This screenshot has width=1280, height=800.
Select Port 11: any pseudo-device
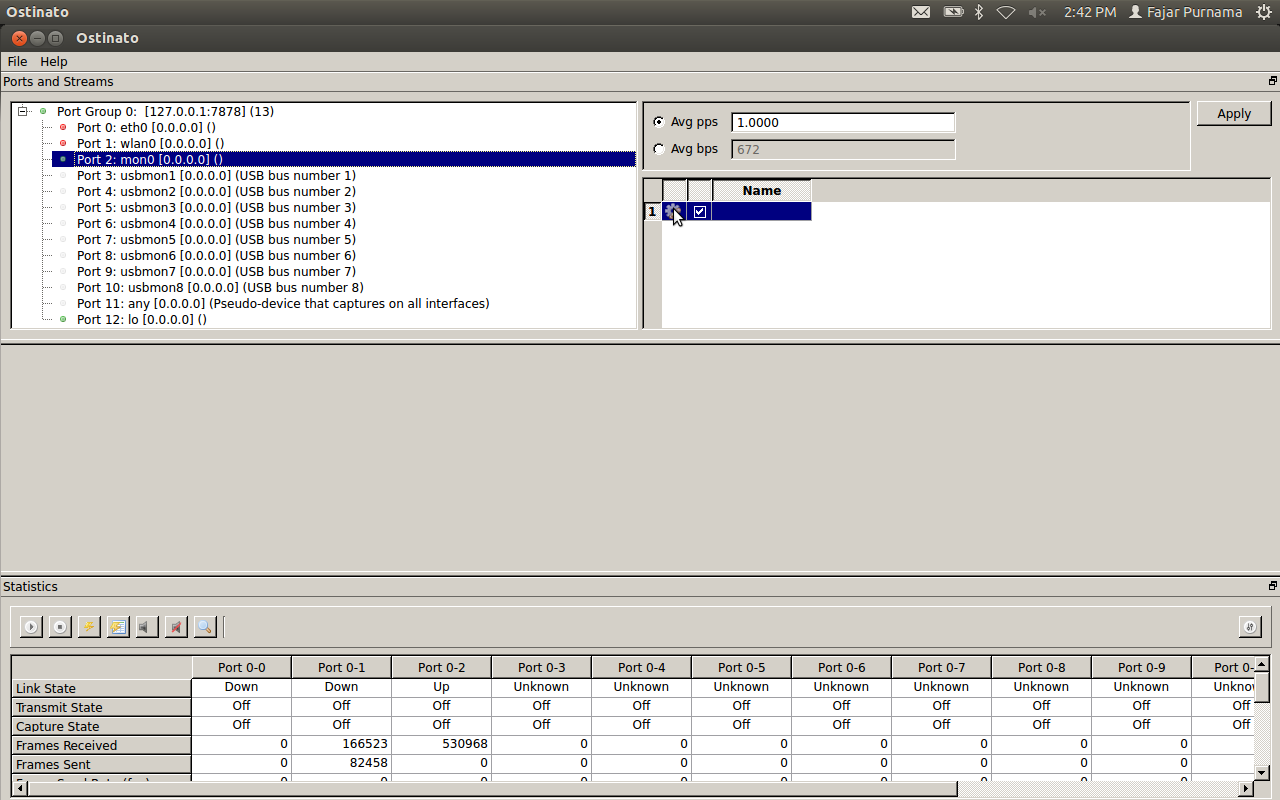point(283,303)
